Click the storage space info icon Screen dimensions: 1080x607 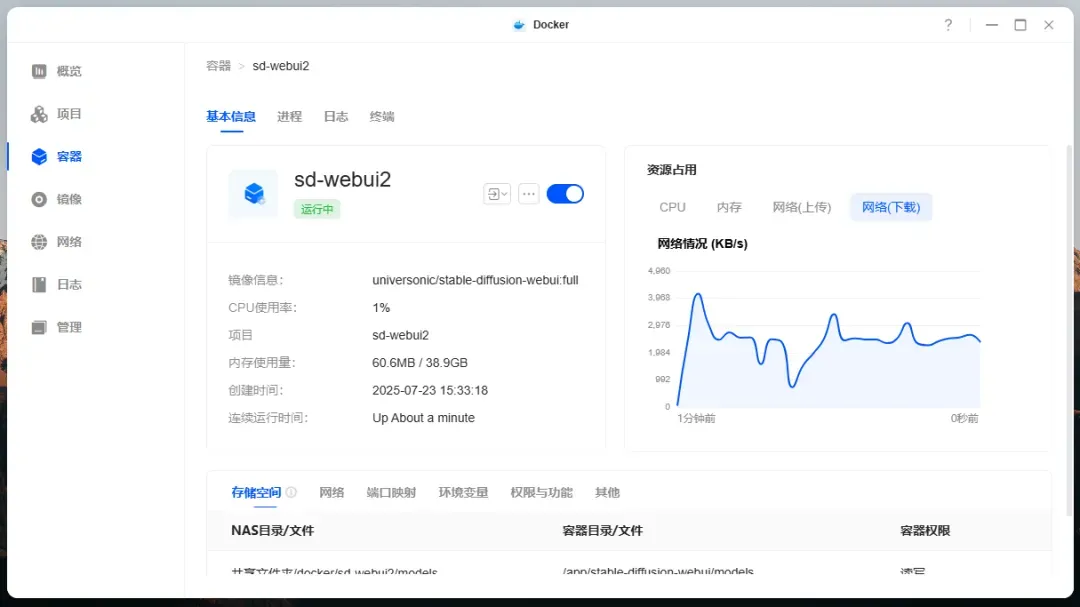(291, 492)
